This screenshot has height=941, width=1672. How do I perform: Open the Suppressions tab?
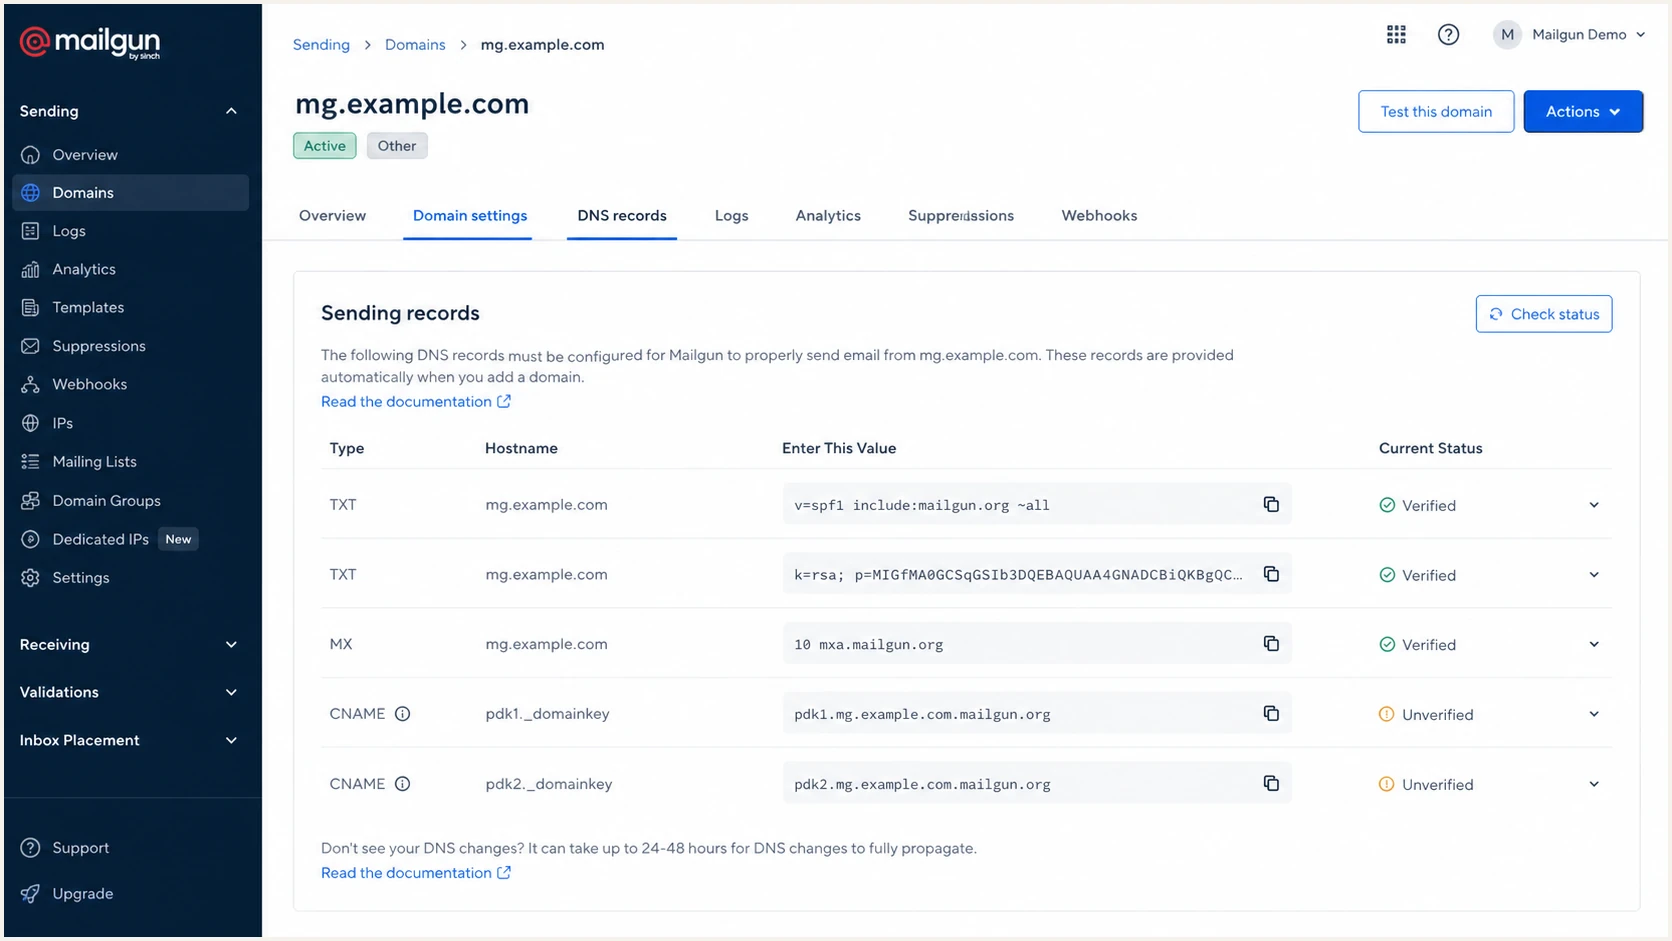[x=961, y=216]
